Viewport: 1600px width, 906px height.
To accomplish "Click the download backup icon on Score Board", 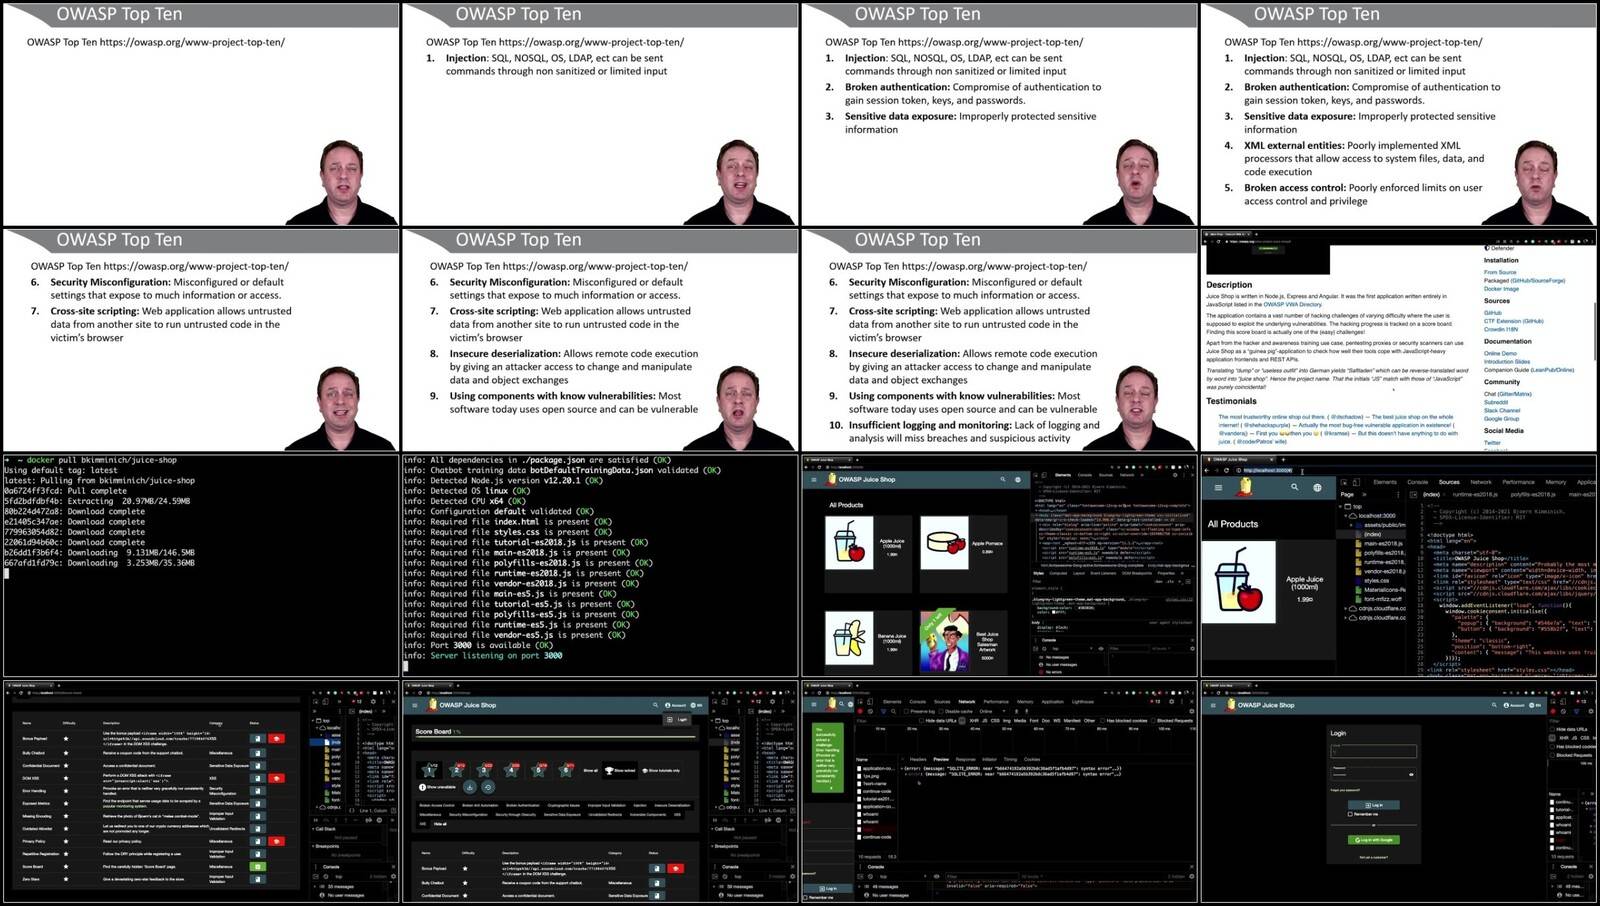I will [470, 787].
